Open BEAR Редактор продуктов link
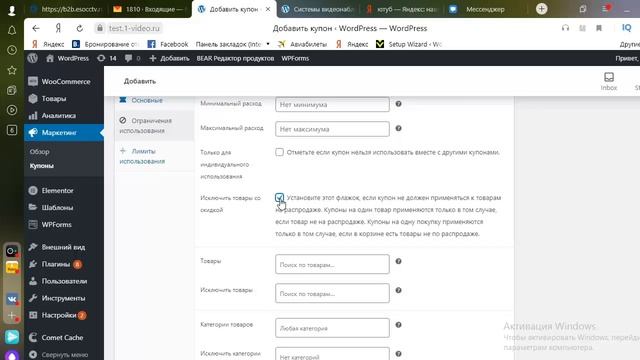Viewport: 640px width, 360px height. [235, 58]
